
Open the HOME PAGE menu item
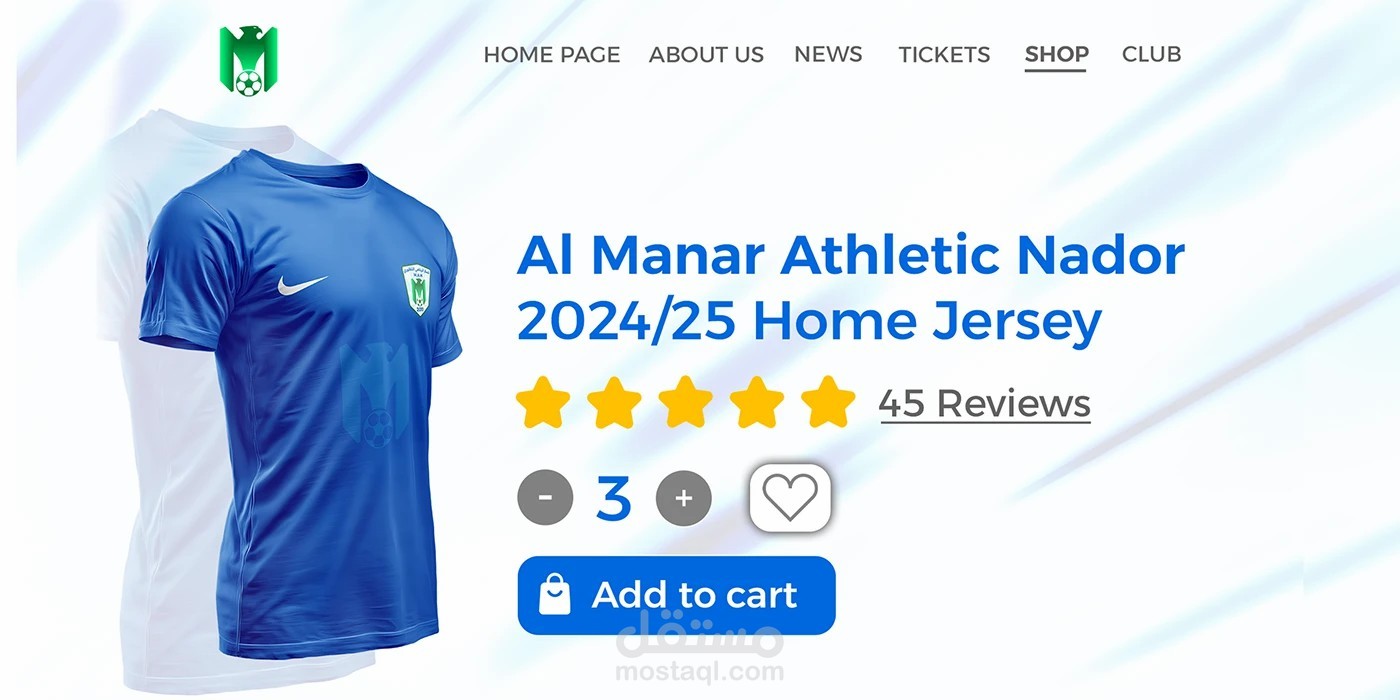coord(552,54)
